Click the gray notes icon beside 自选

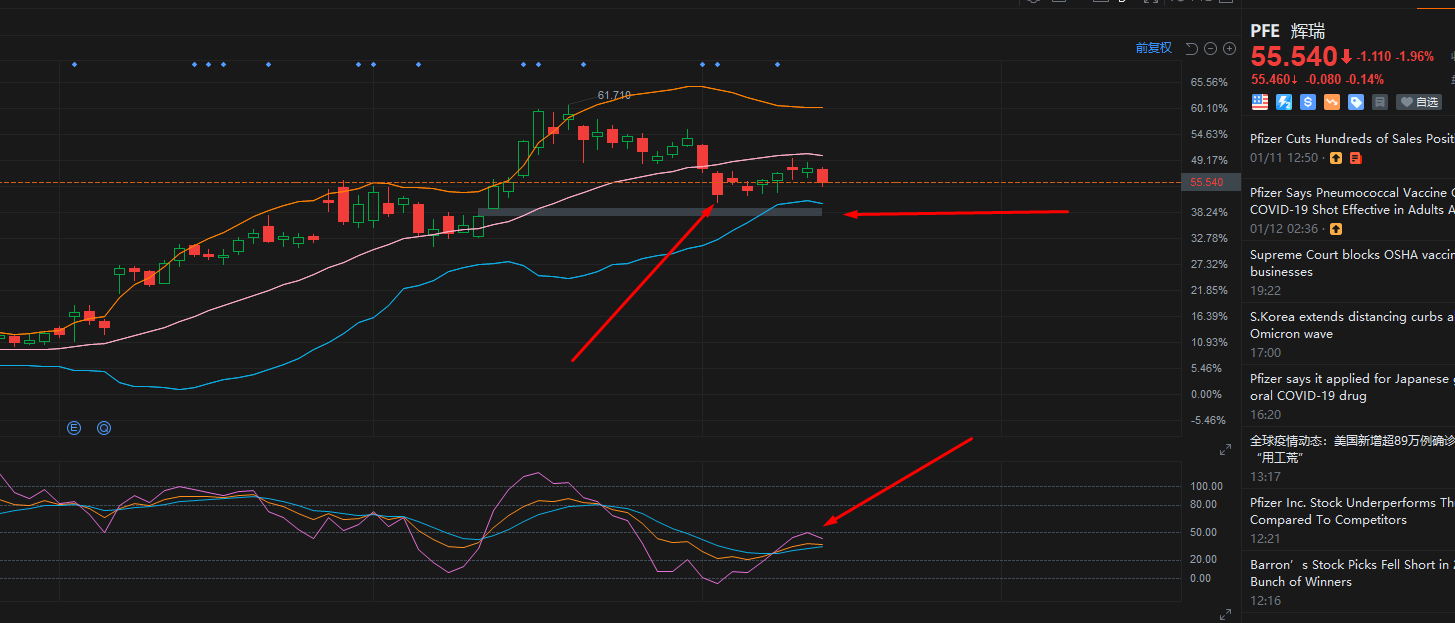click(x=1380, y=102)
